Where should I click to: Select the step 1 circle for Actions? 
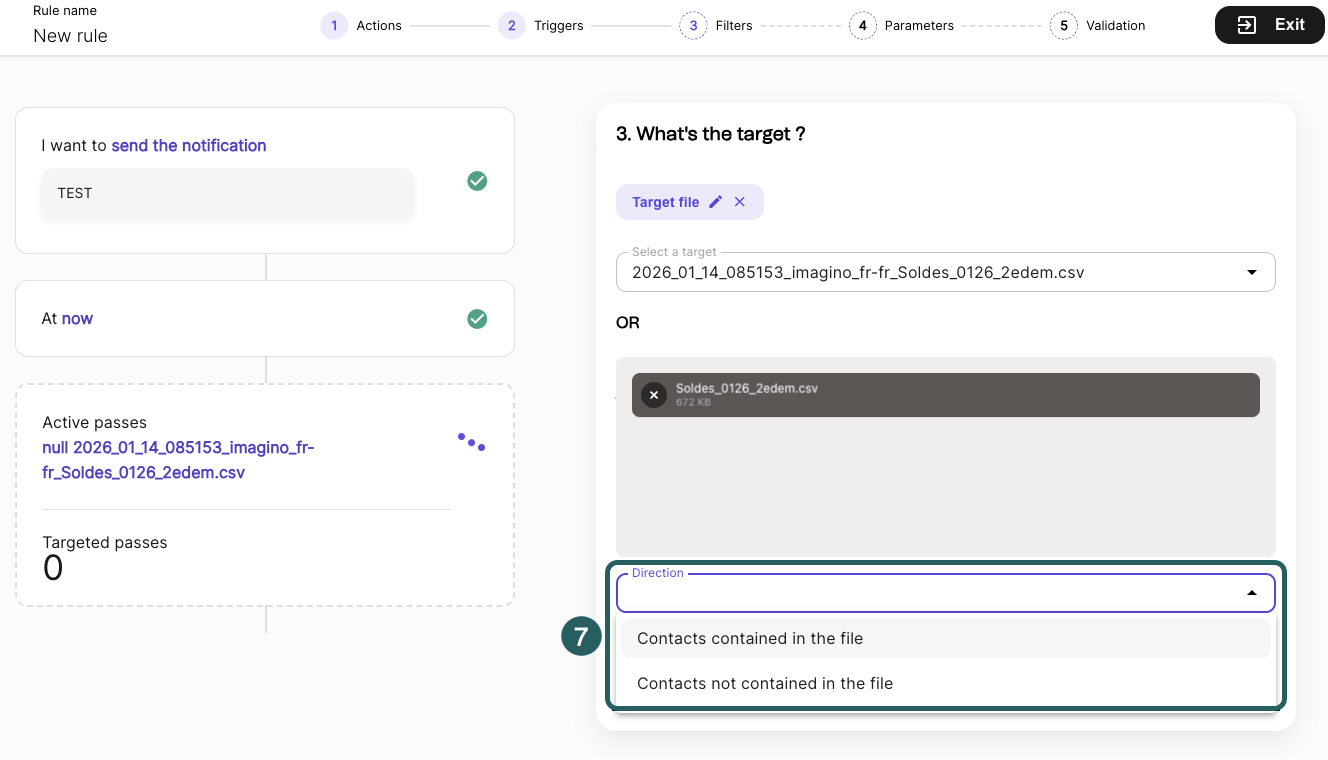[334, 25]
